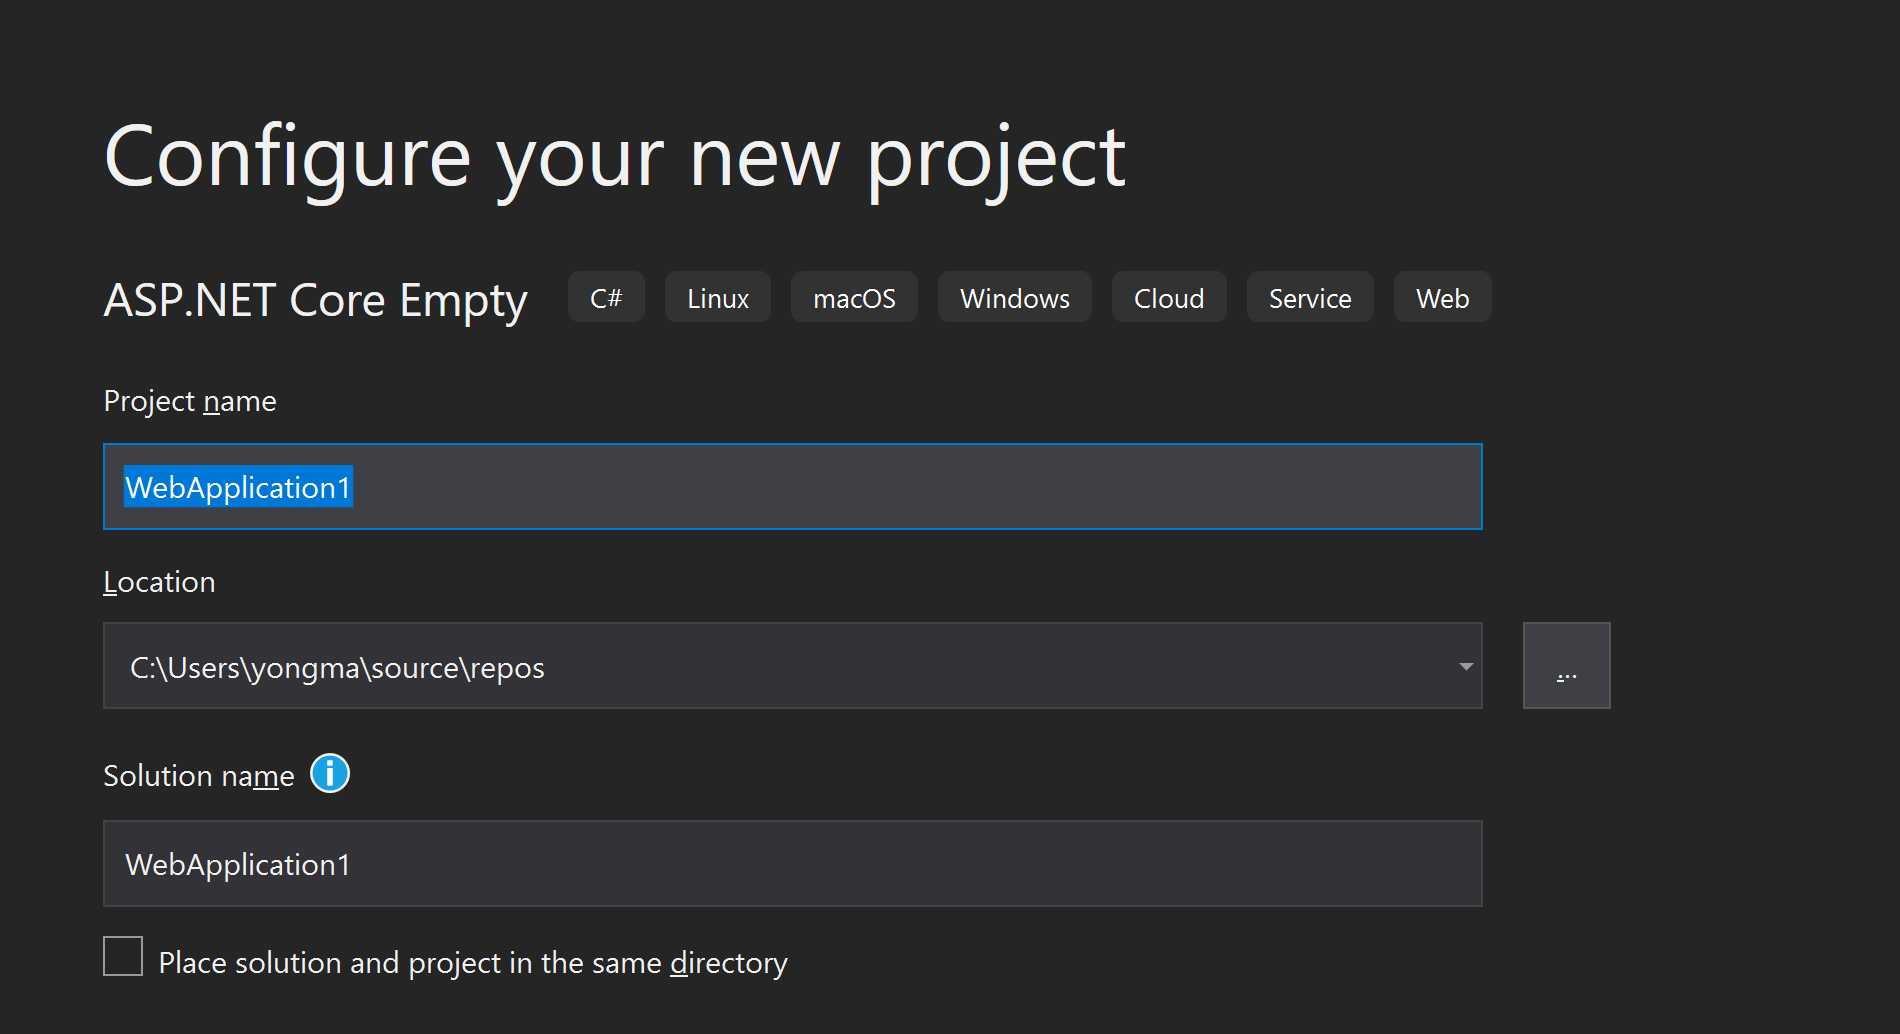Image resolution: width=1900 pixels, height=1034 pixels.
Task: Click the Location path text in combo box
Action: (338, 668)
